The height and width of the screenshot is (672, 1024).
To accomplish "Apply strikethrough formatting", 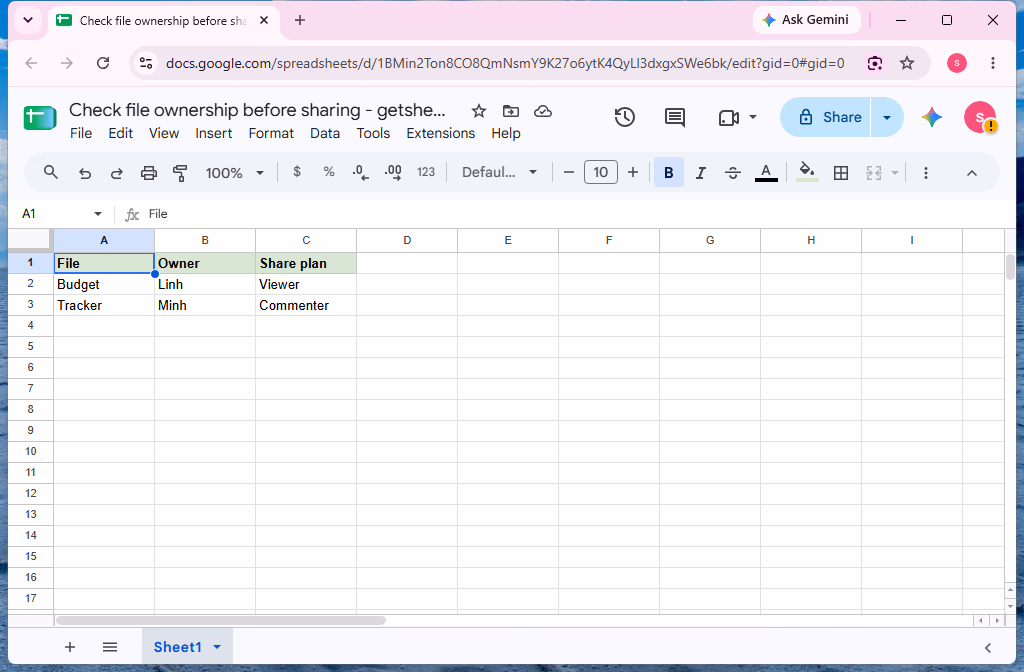I will (733, 173).
